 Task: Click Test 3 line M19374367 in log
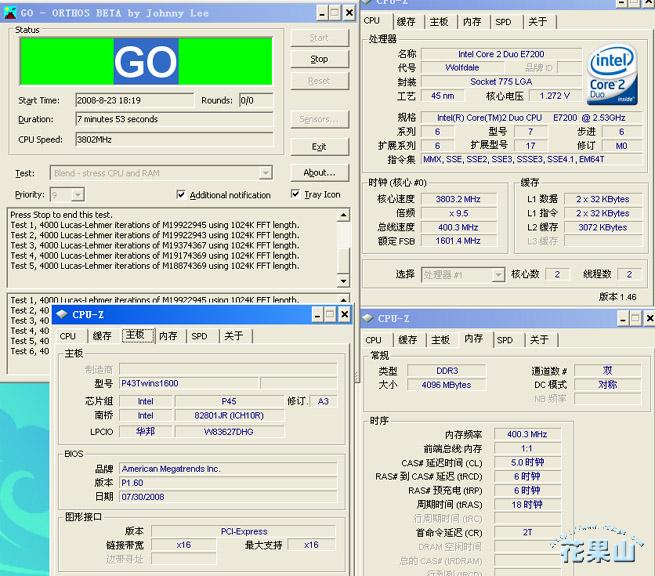155,245
